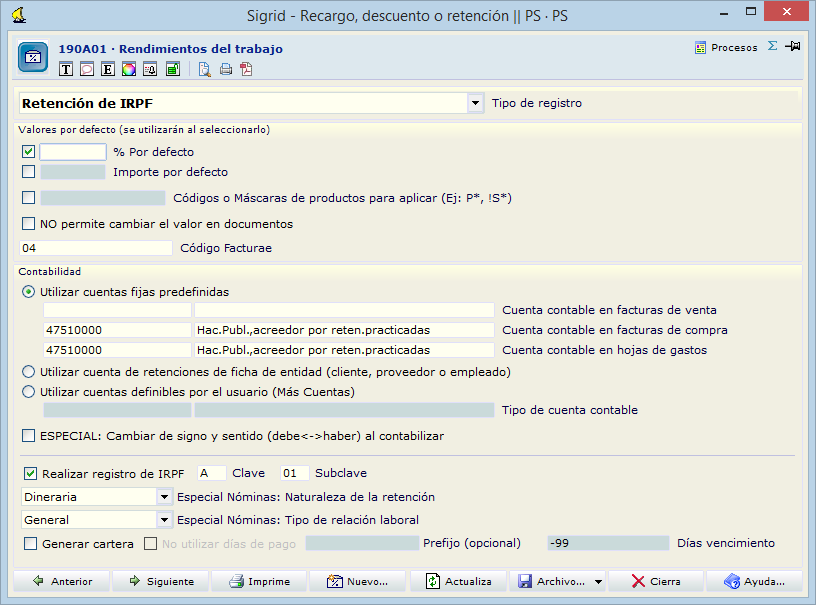
Task: Open the 'Tipo de registro' dropdown
Action: point(475,102)
